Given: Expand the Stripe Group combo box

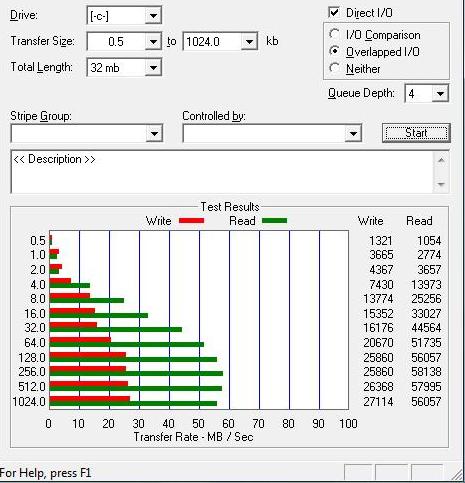Looking at the screenshot, I should point(154,134).
